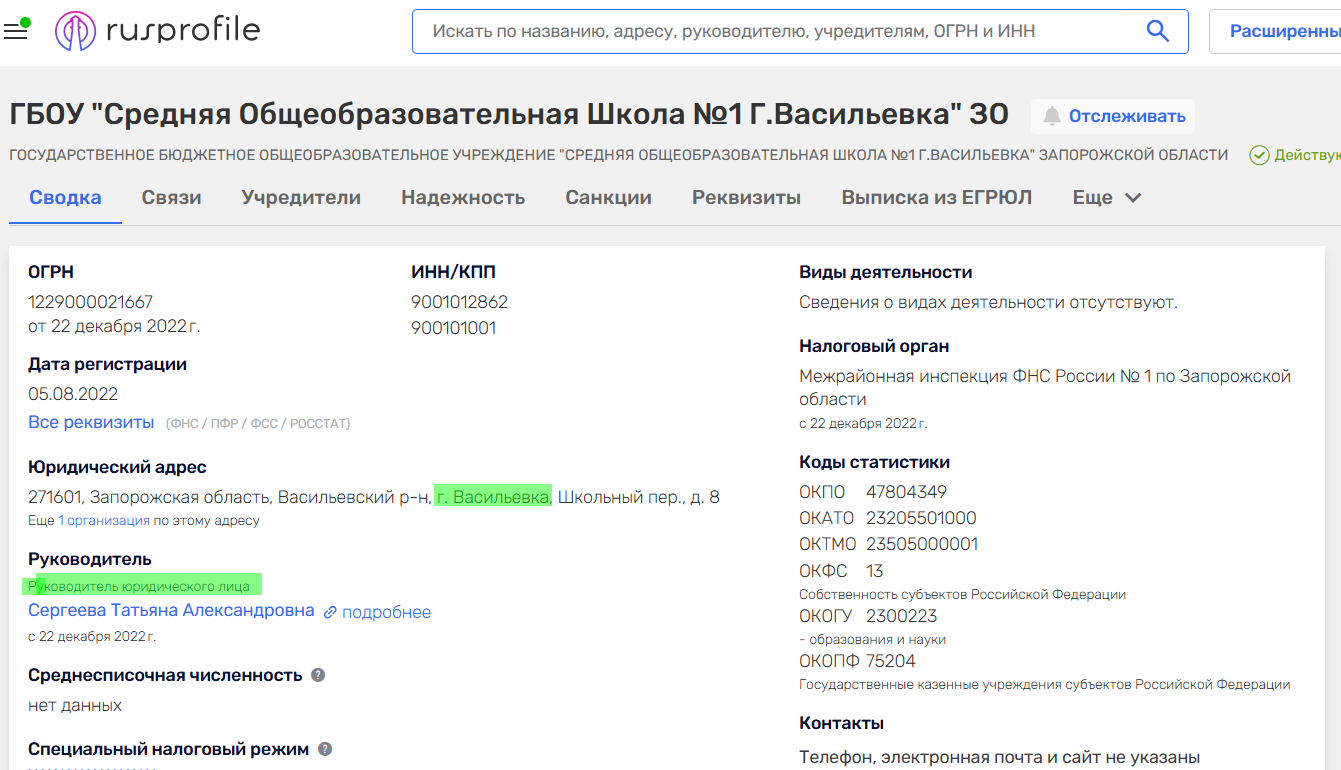Open the Выписка из ЕГРЮЛ tab
This screenshot has width=1341, height=770.
(x=936, y=197)
